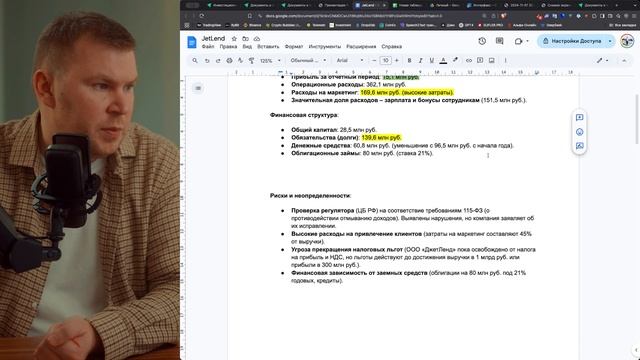The height and width of the screenshot is (360, 640).
Task: Add a comment from toolbar icon
Action: 480,60
